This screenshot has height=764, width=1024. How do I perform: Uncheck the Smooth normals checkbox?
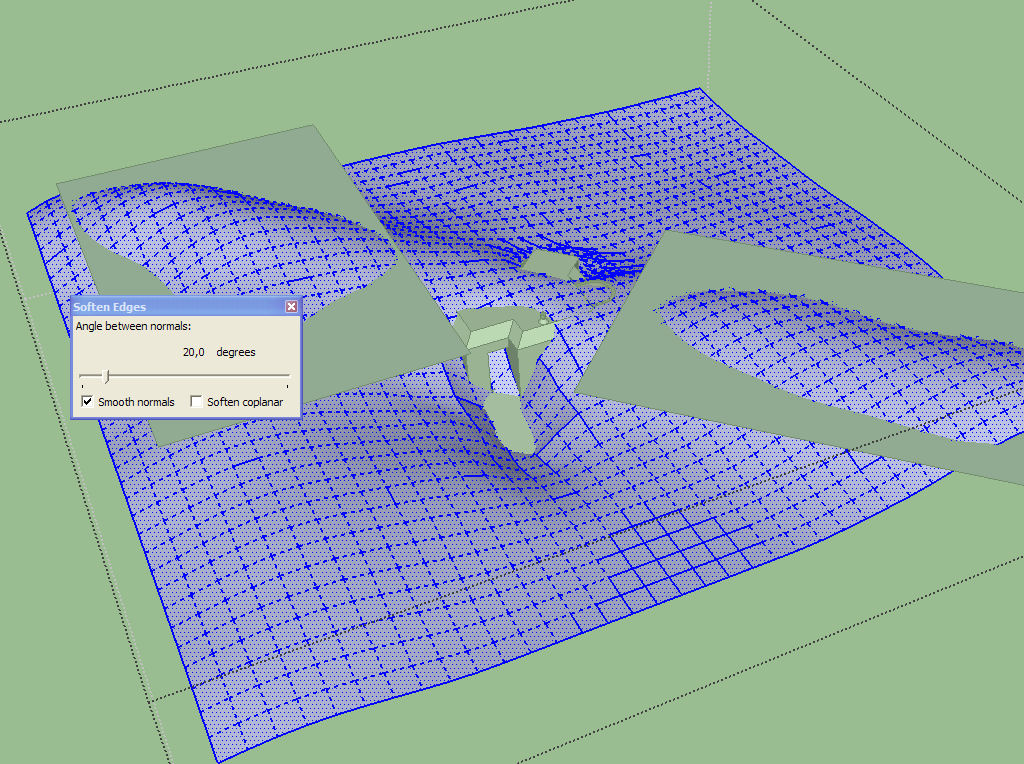[x=87, y=402]
